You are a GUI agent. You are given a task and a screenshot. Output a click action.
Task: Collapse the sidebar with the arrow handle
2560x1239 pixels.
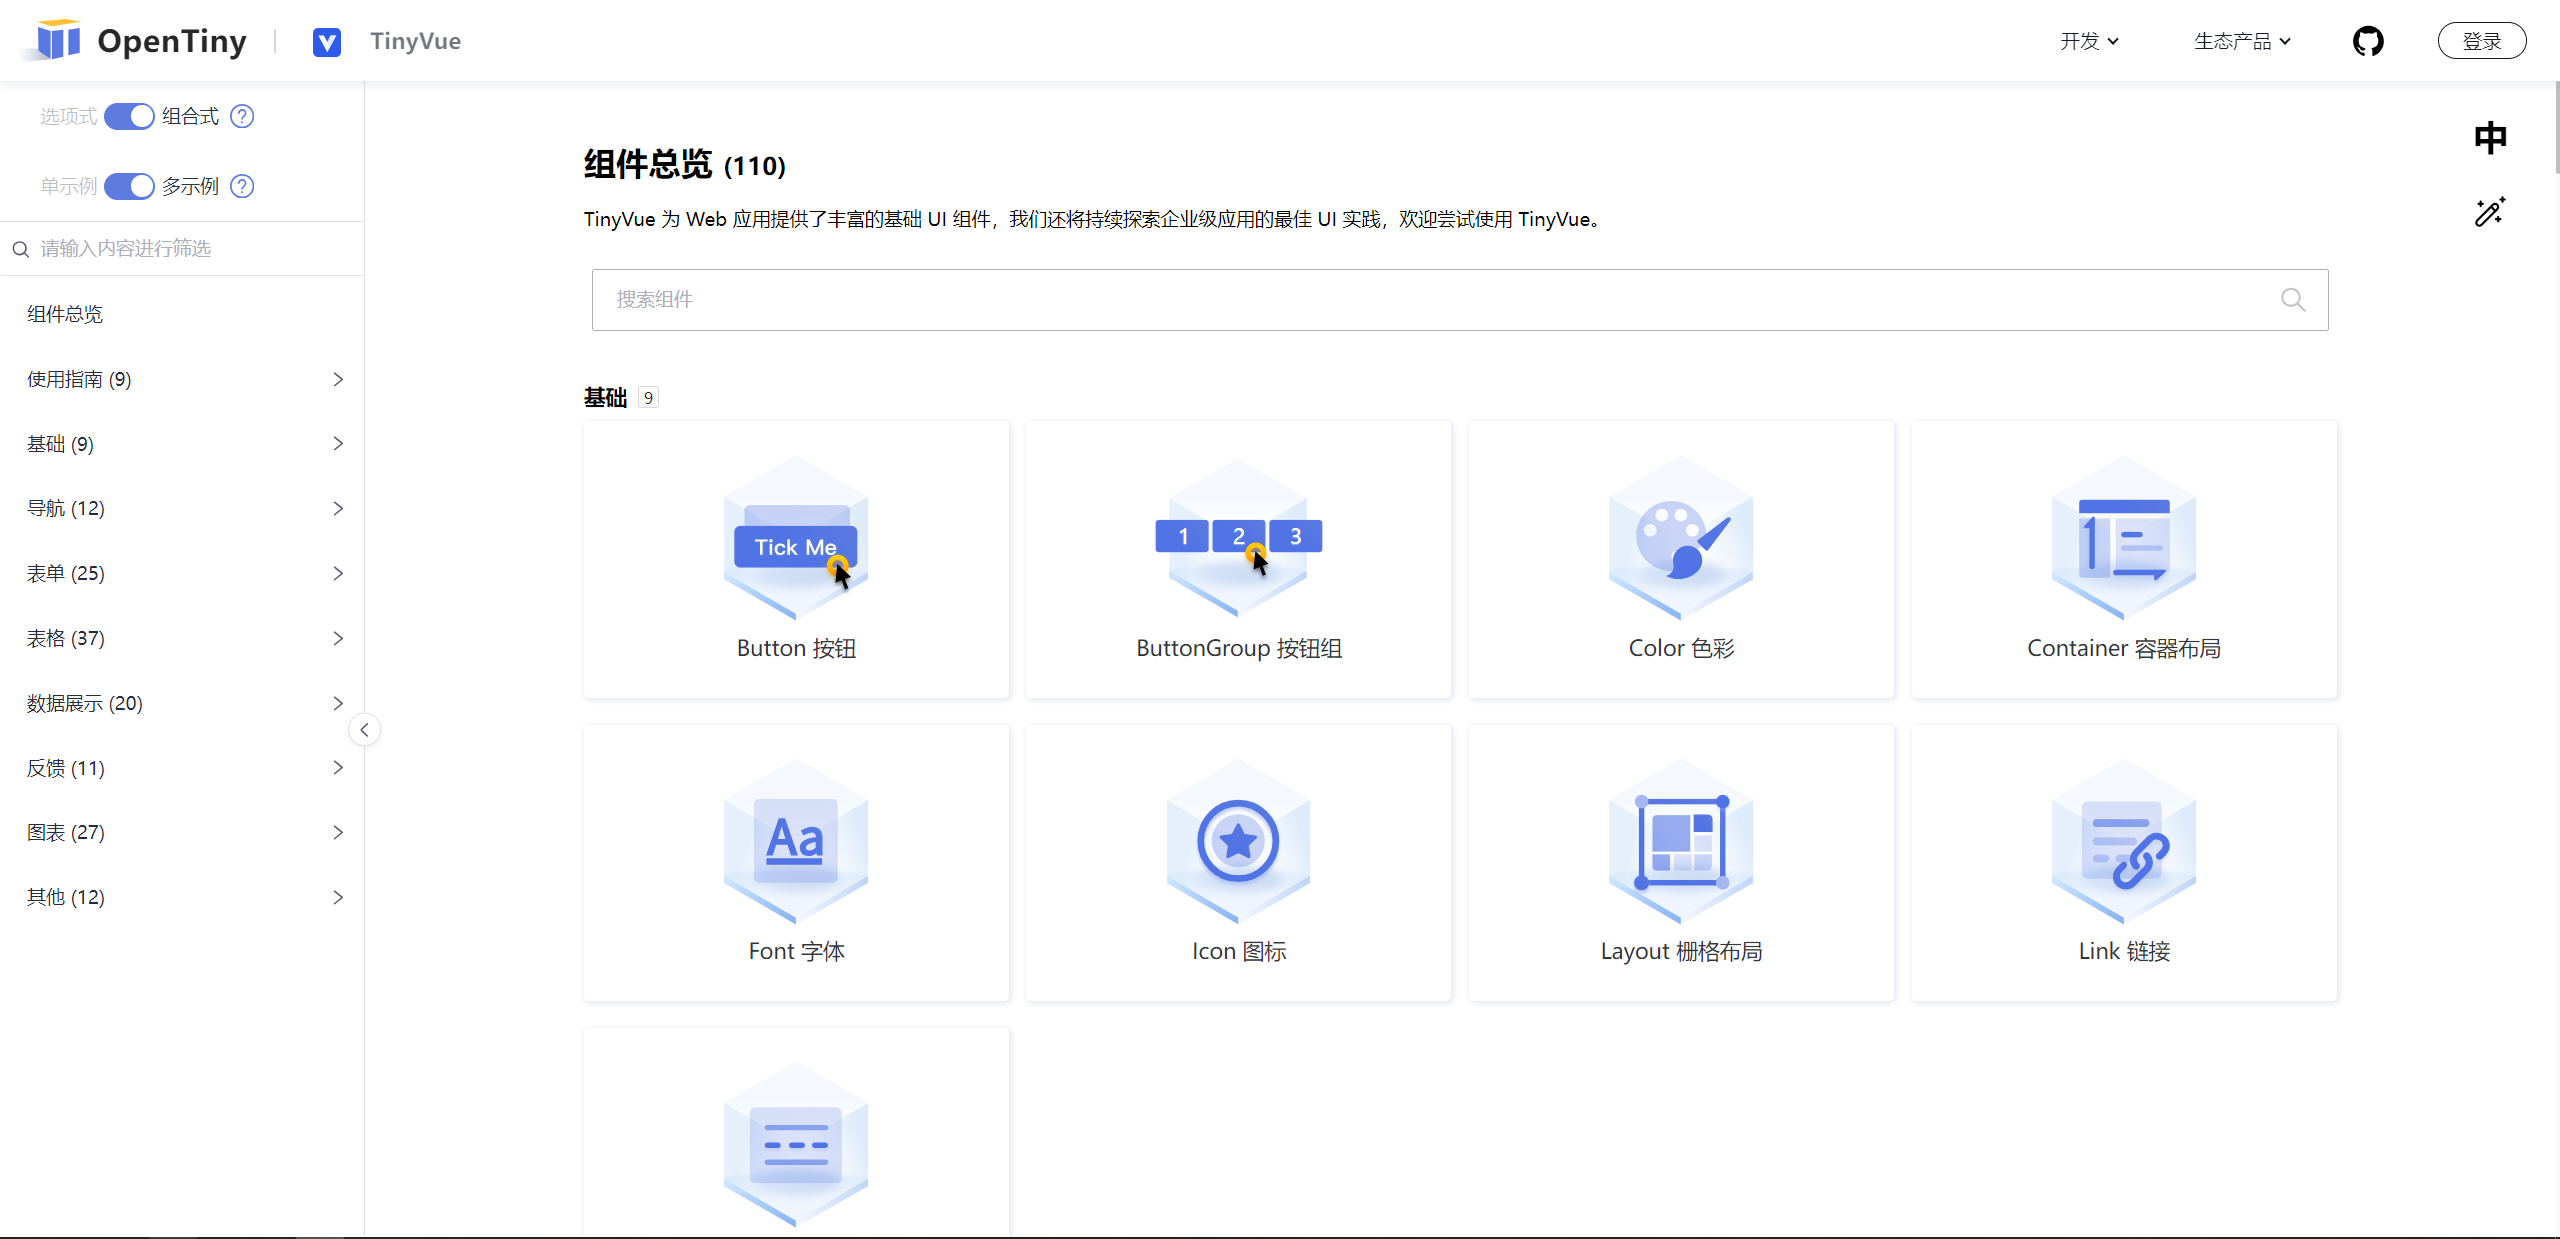[x=365, y=730]
